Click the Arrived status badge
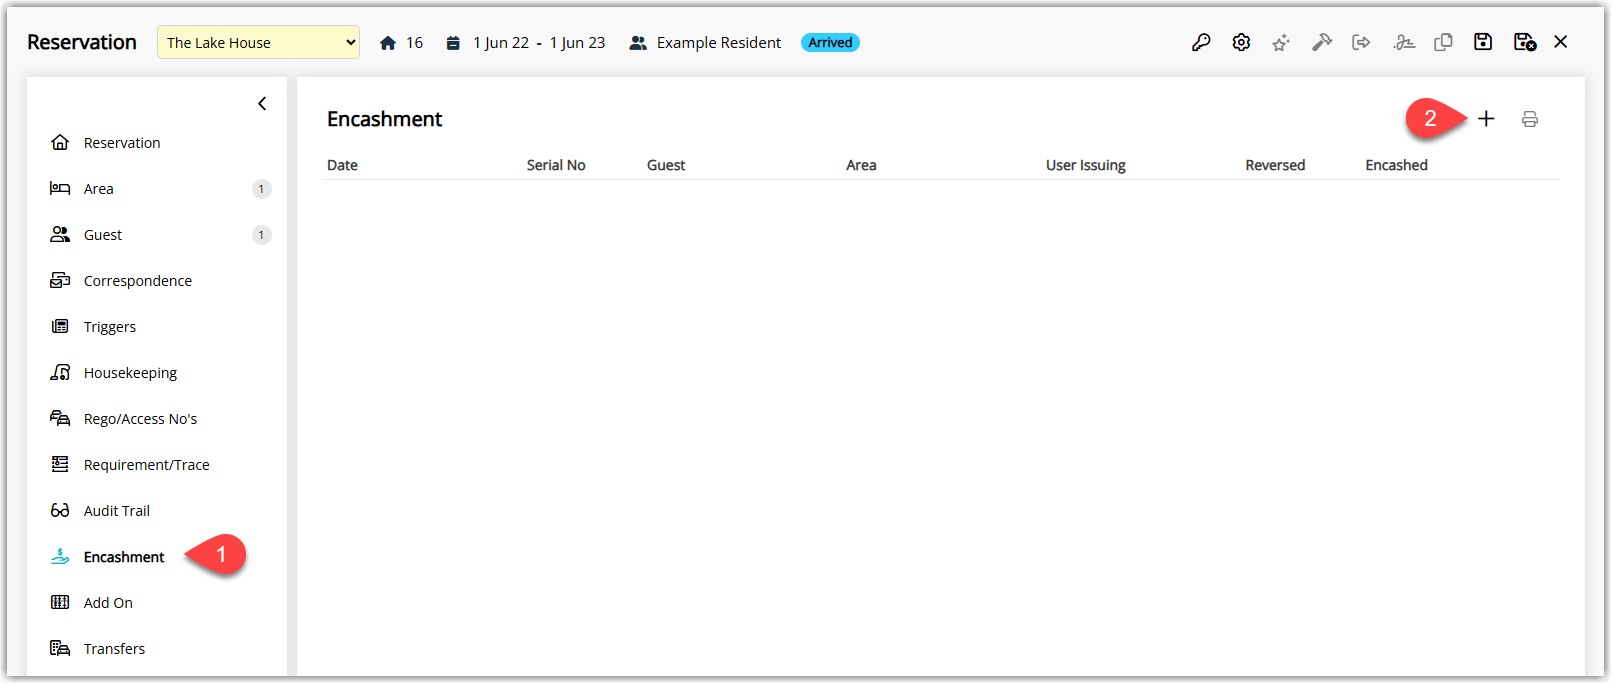 830,43
